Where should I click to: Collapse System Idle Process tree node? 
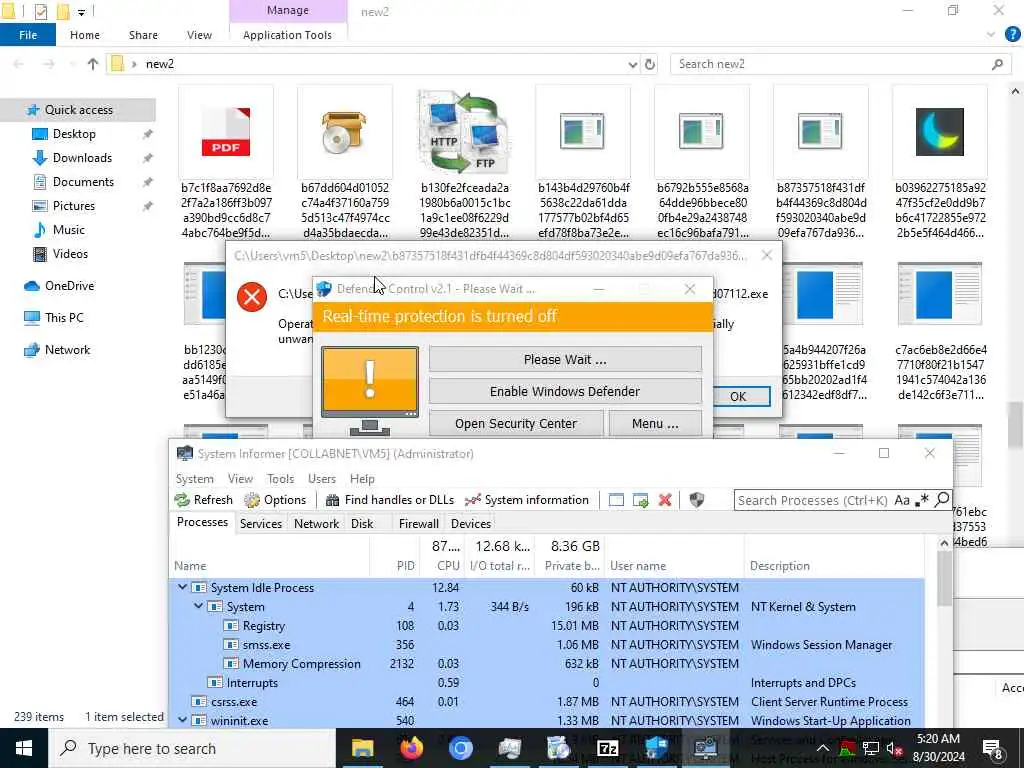coord(182,587)
